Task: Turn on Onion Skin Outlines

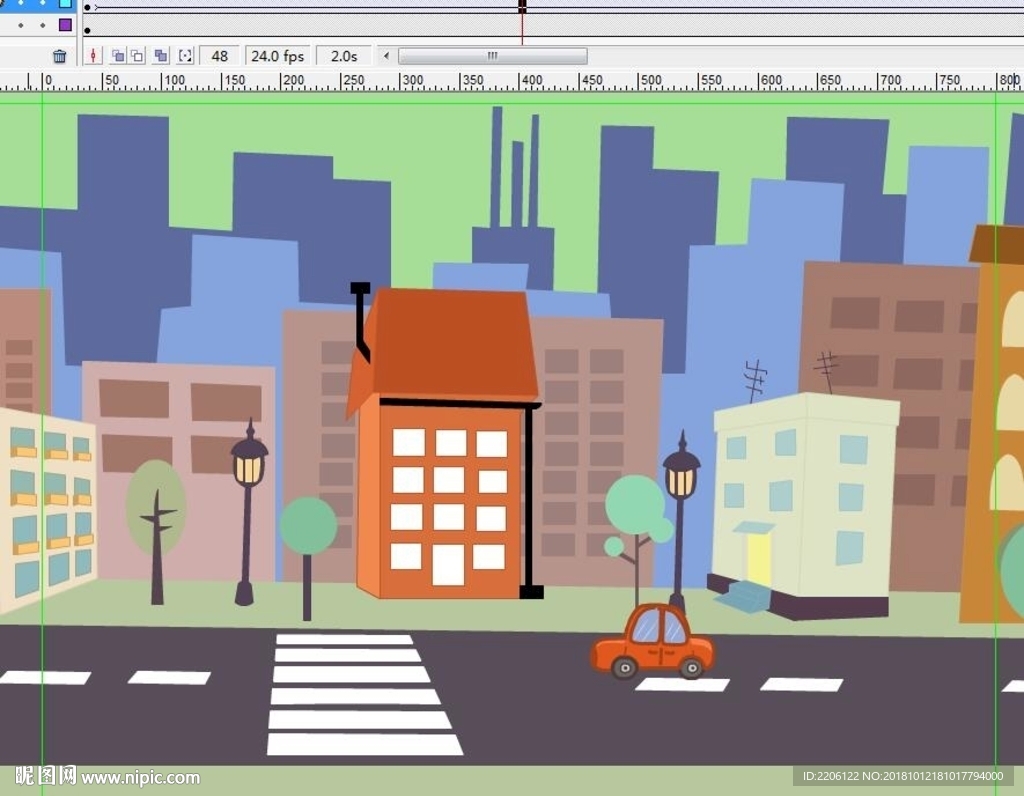Action: (137, 56)
